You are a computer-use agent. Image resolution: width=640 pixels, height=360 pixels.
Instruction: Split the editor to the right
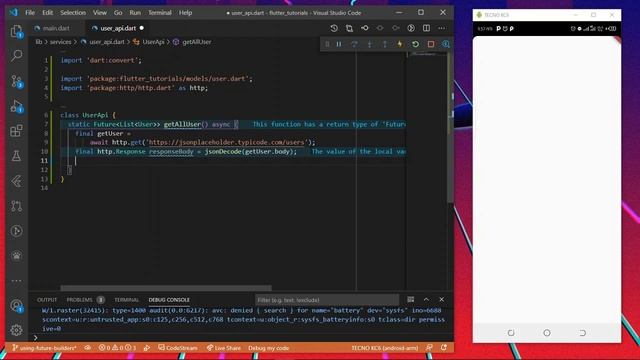(427, 28)
